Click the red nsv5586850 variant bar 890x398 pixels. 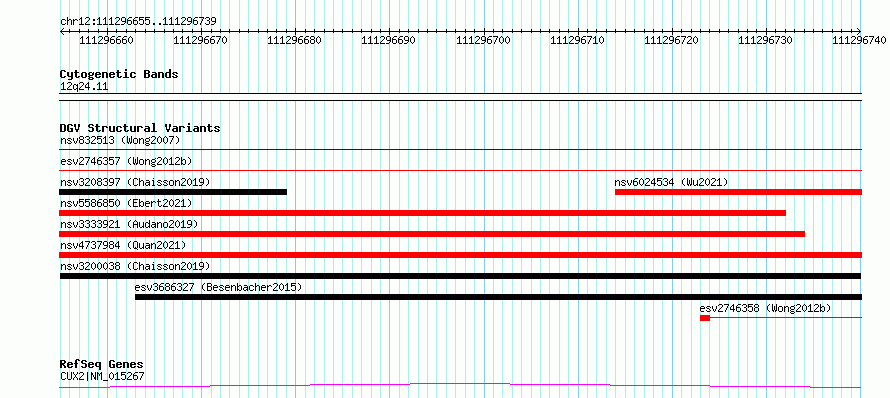tap(423, 213)
